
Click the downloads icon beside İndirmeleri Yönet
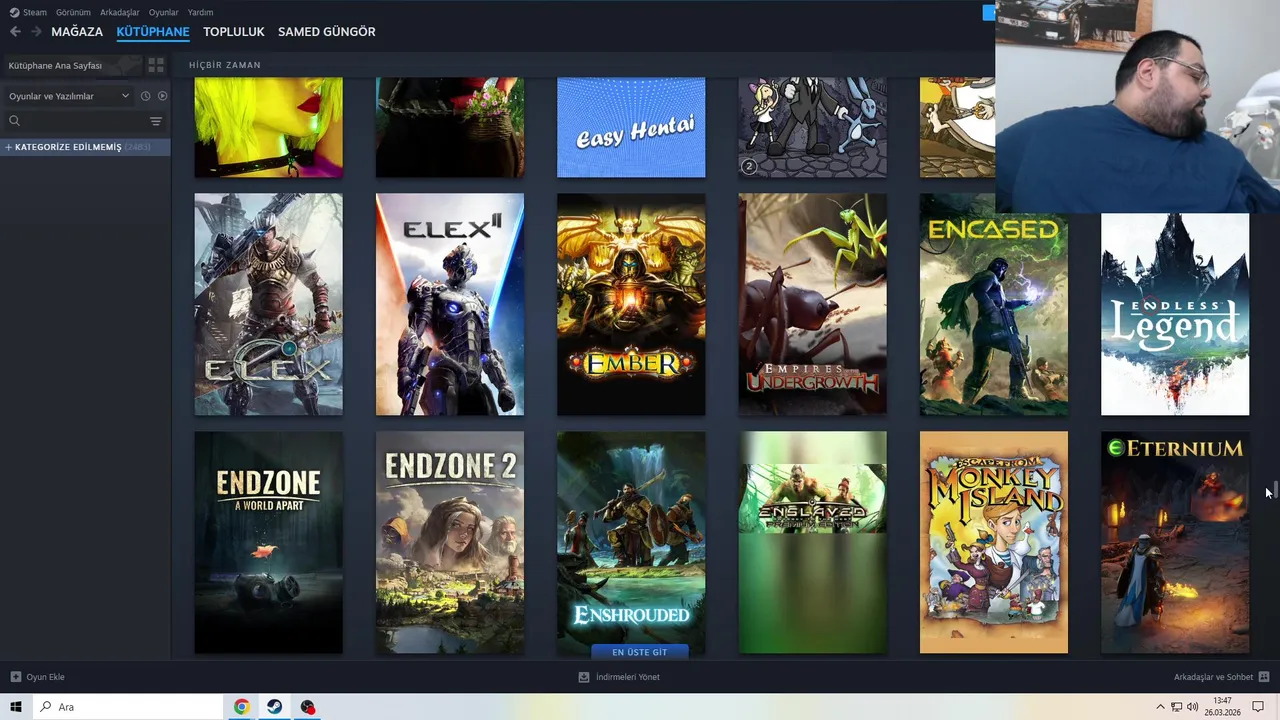[584, 677]
